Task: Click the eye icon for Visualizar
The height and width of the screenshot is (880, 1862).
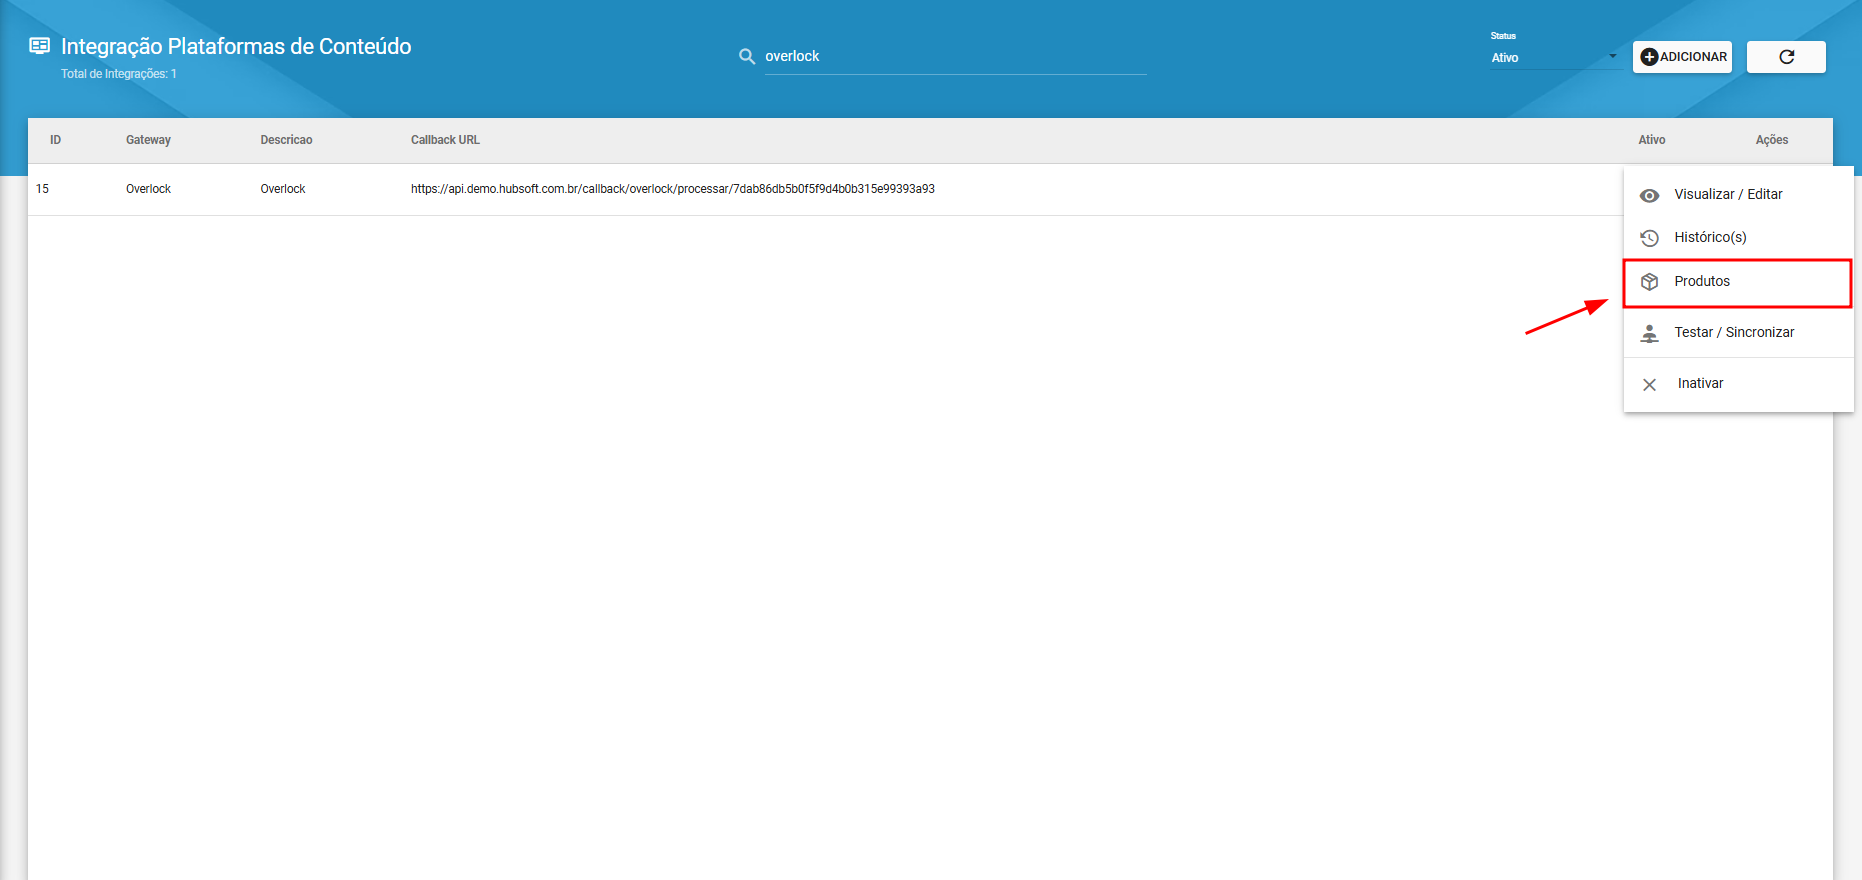Action: click(1649, 195)
